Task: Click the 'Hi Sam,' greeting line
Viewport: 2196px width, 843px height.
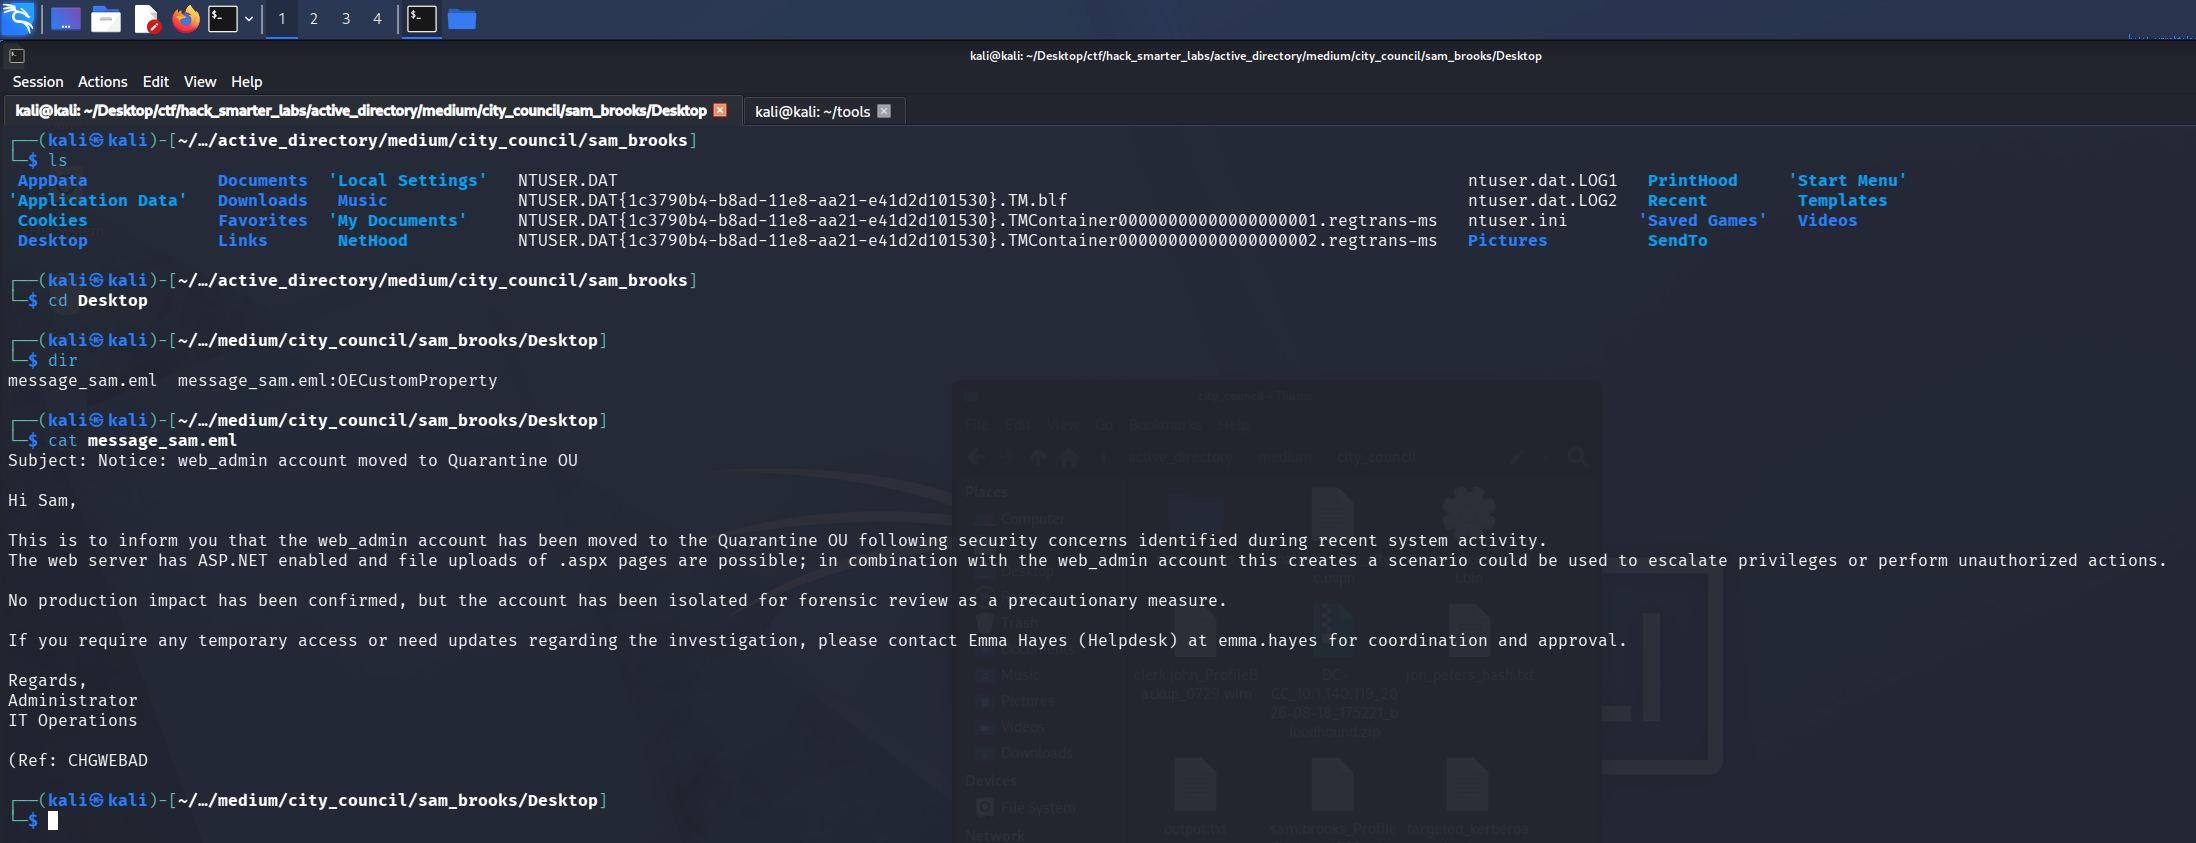Action: tap(43, 501)
